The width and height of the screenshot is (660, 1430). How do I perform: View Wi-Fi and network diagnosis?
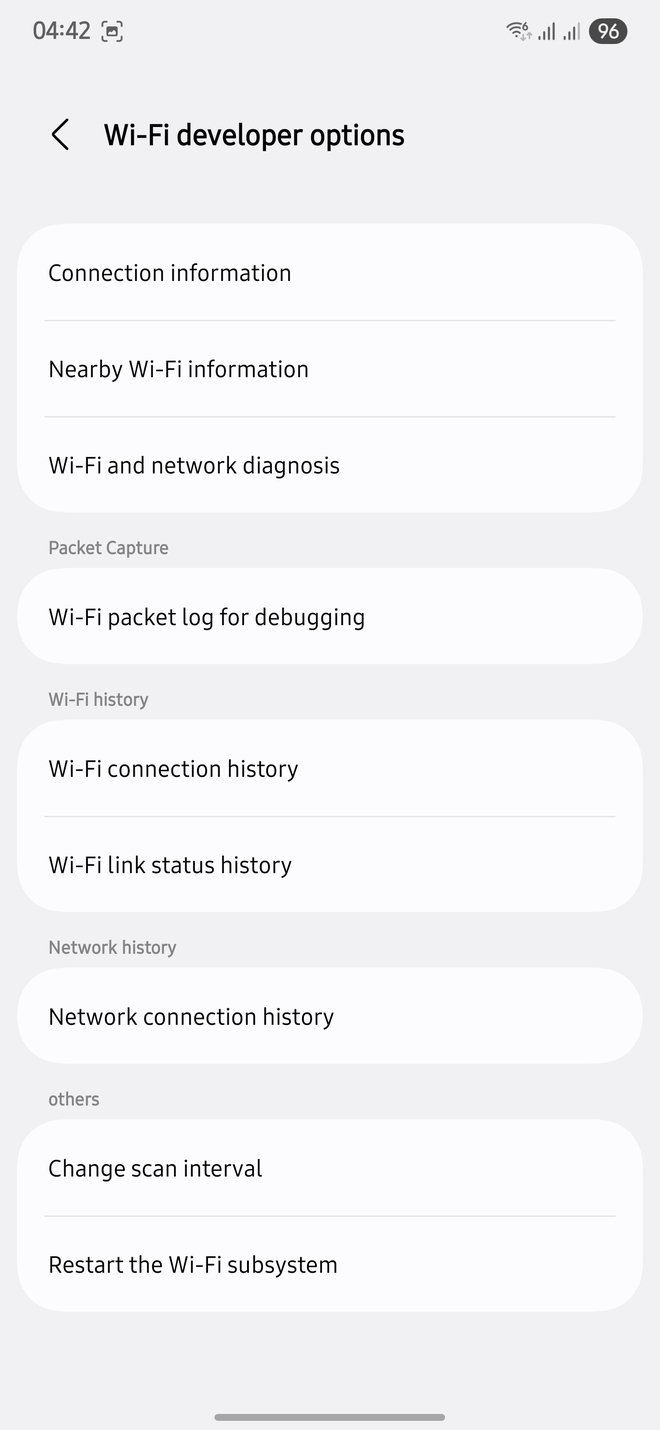tap(194, 465)
